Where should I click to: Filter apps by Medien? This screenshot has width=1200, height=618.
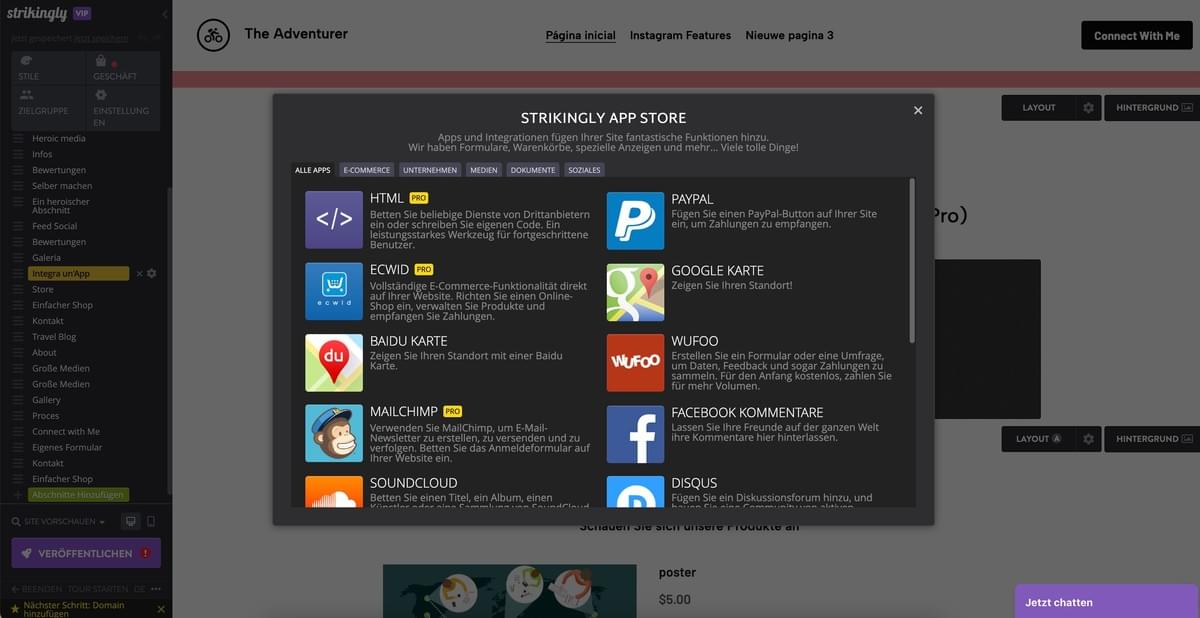[x=484, y=170]
